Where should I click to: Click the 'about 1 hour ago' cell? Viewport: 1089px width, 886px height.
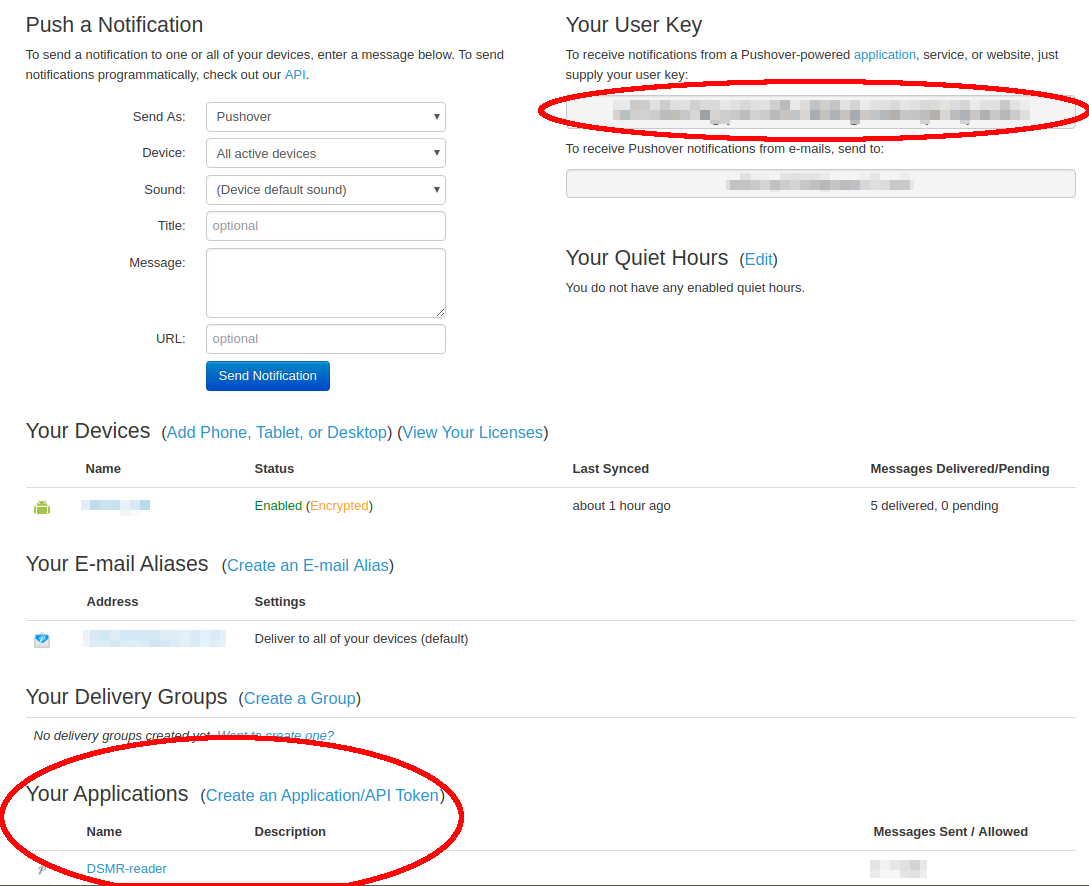pos(622,505)
